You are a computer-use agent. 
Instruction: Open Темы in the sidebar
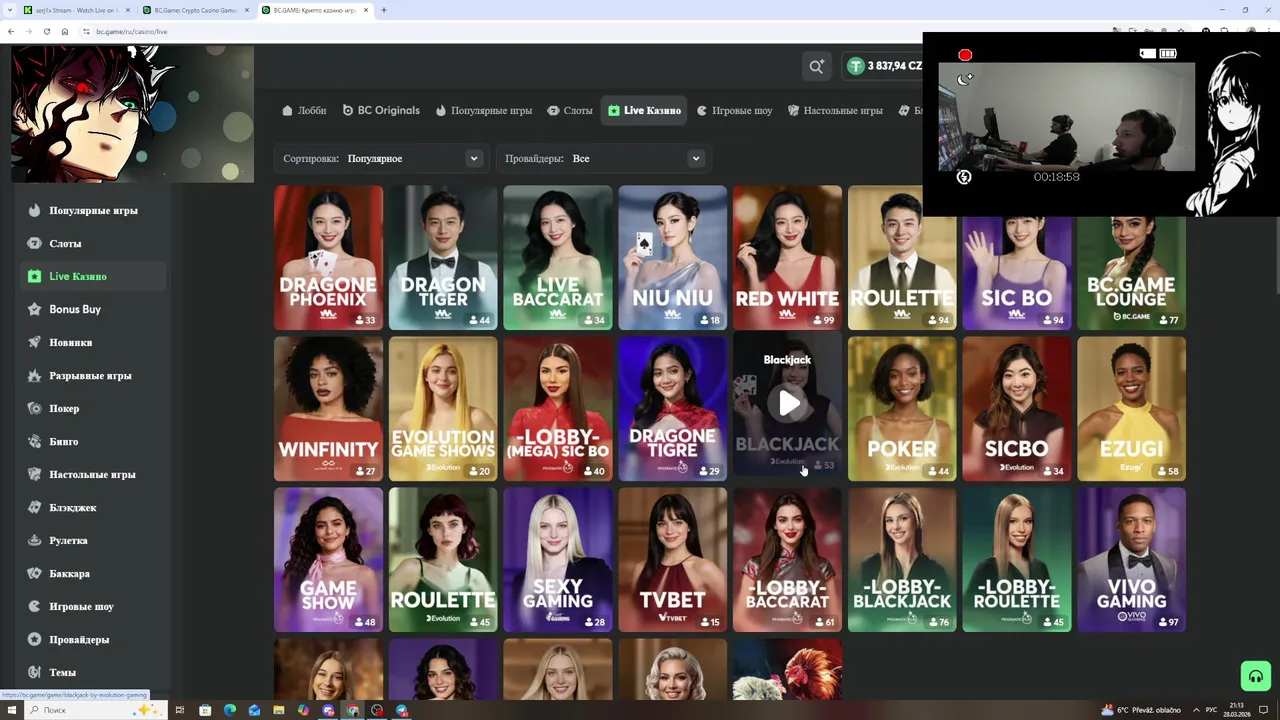pos(93,672)
